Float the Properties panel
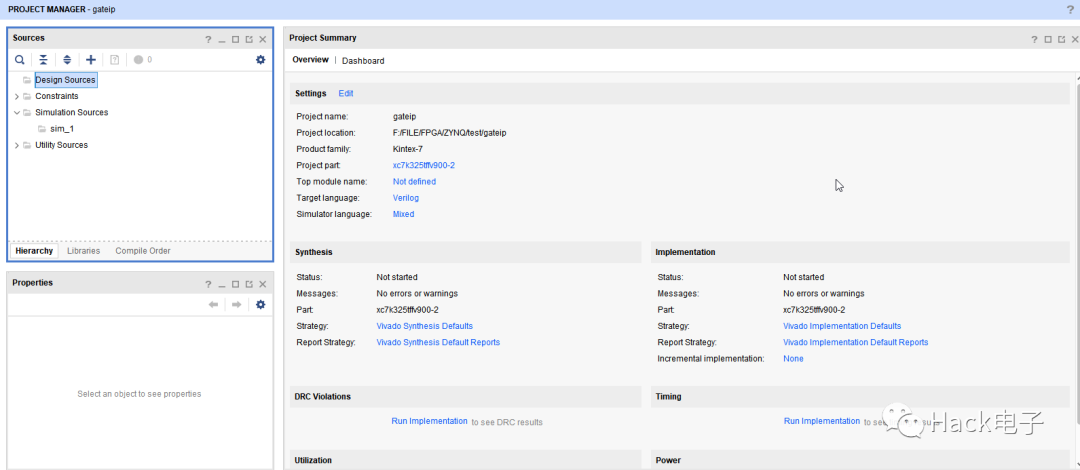This screenshot has height=470, width=1080. 249,284
